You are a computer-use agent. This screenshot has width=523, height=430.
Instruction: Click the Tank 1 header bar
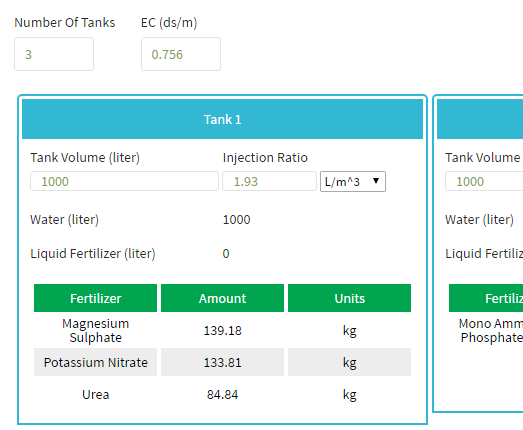point(222,119)
